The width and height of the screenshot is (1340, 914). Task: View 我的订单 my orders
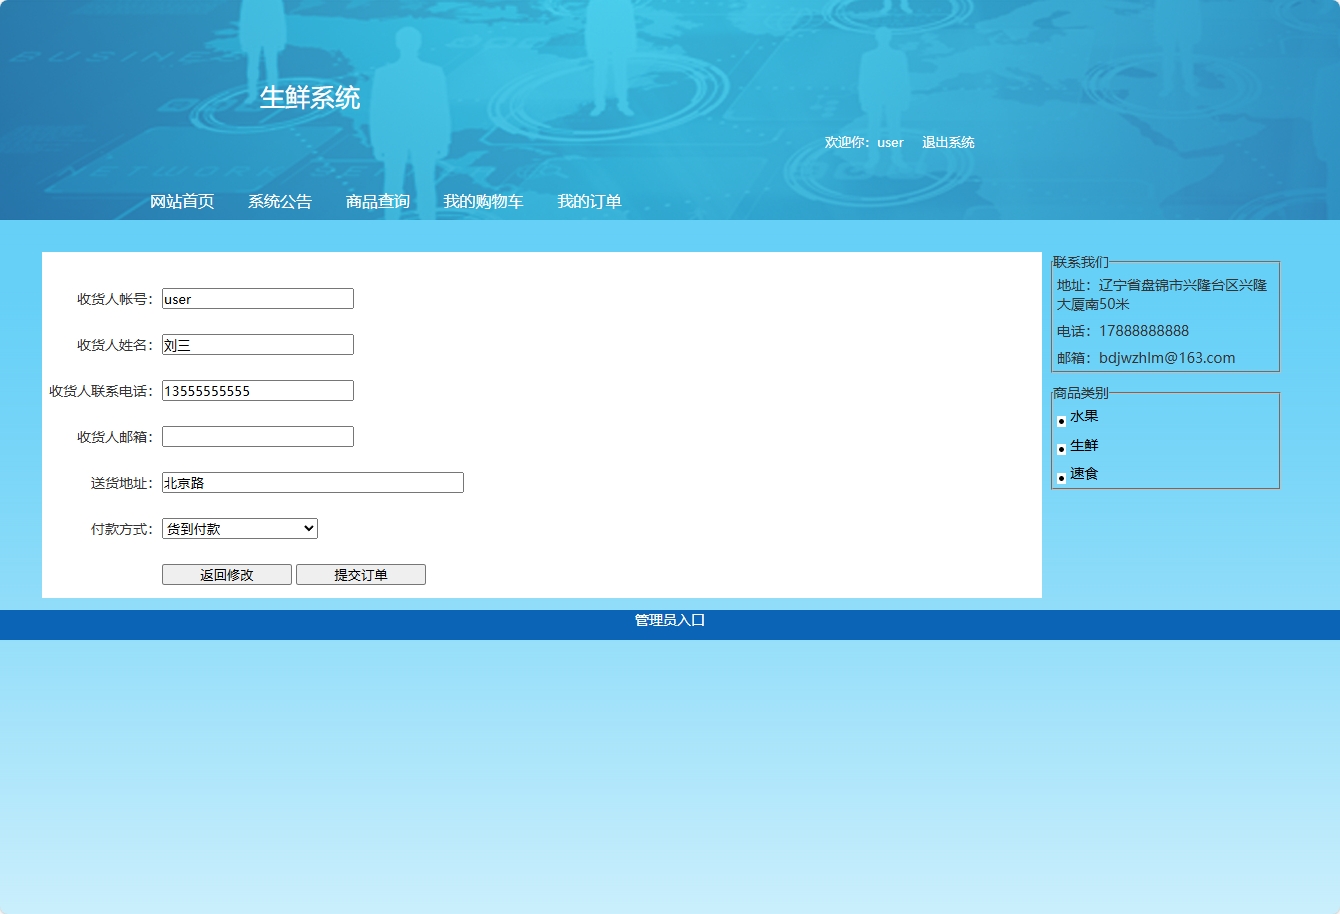point(589,201)
